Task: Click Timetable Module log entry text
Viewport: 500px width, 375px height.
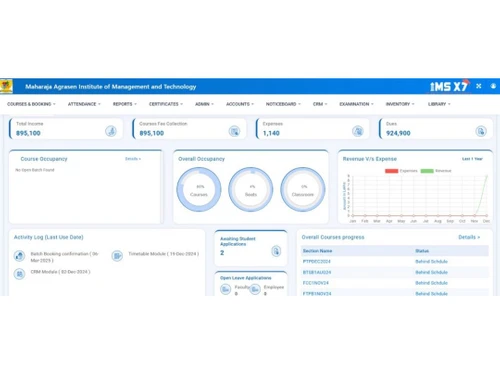Action: [x=164, y=254]
